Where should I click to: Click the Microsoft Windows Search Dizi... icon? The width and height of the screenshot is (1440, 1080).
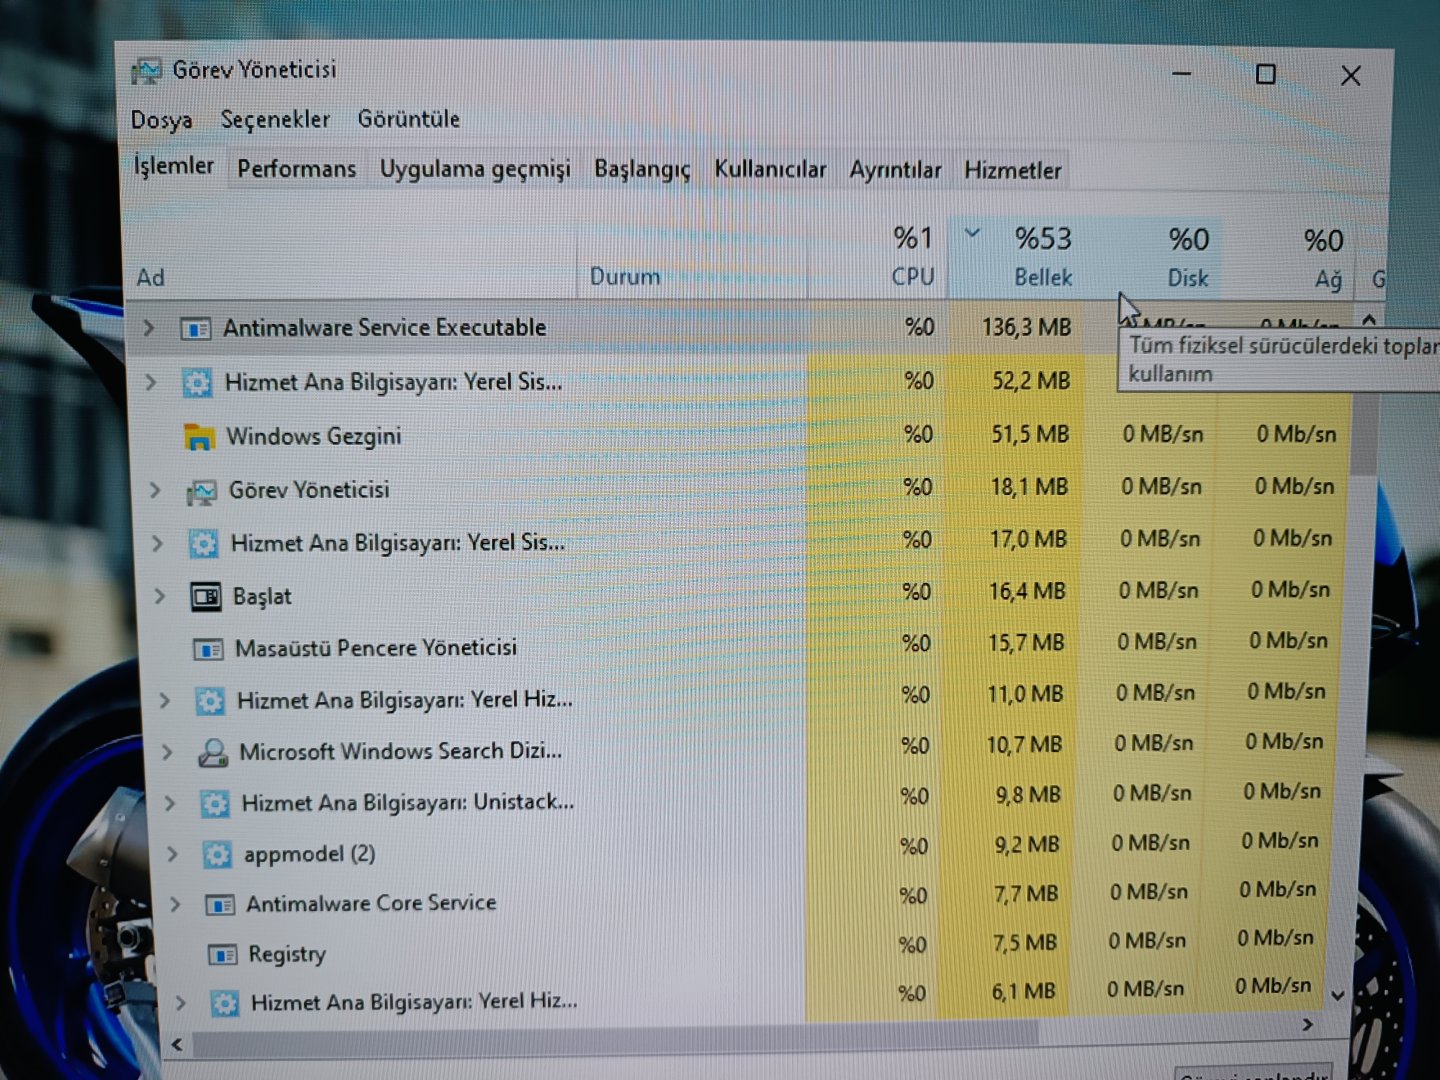click(x=212, y=752)
